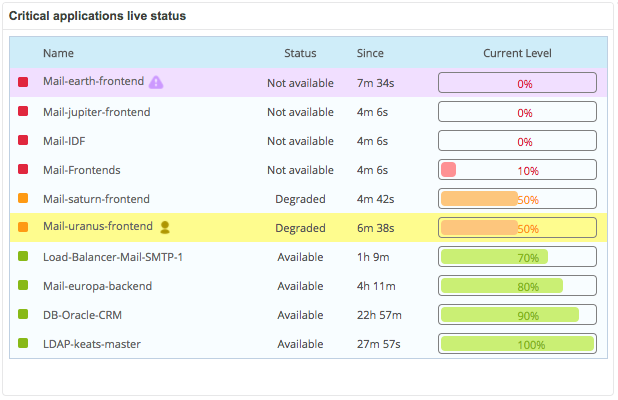Open the Load-Balancer-Mail-SMTP-1 entry
This screenshot has width=618, height=400.
[113, 257]
